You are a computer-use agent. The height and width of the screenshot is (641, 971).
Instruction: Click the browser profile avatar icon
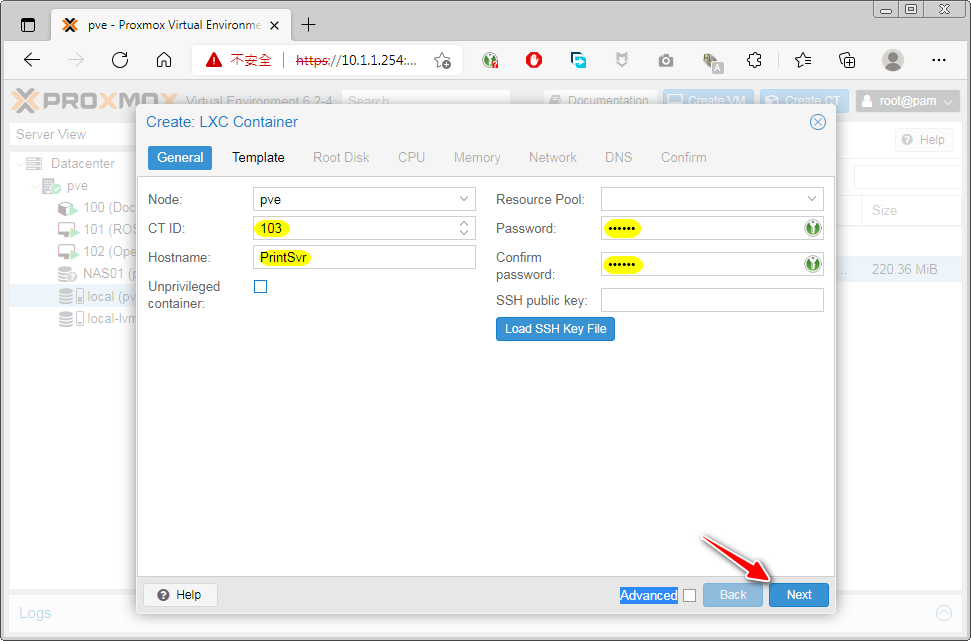coord(893,60)
